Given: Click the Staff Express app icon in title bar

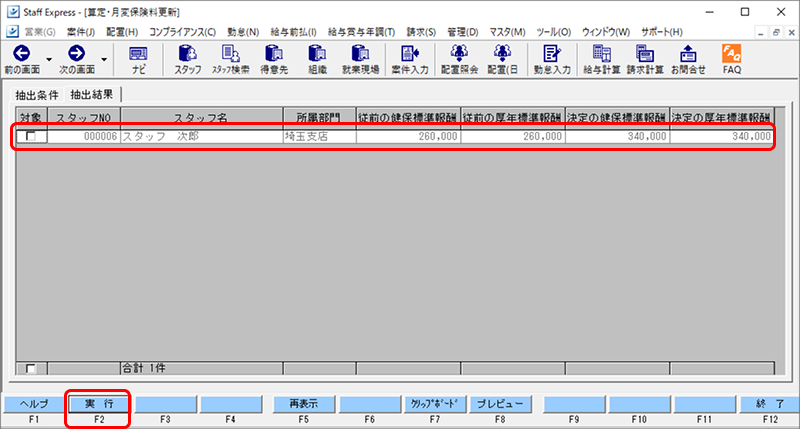Looking at the screenshot, I should [x=13, y=12].
